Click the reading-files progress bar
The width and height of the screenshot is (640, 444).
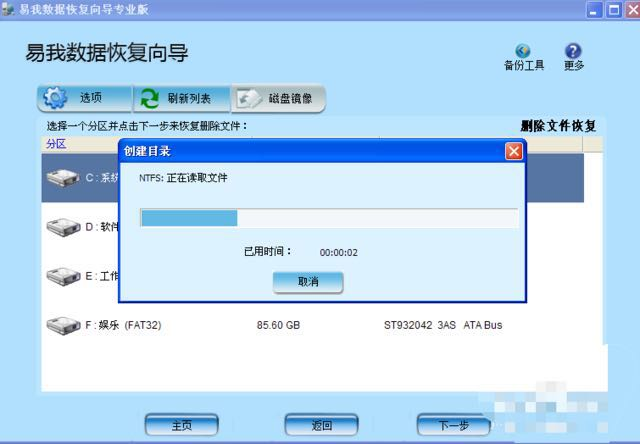pos(329,218)
